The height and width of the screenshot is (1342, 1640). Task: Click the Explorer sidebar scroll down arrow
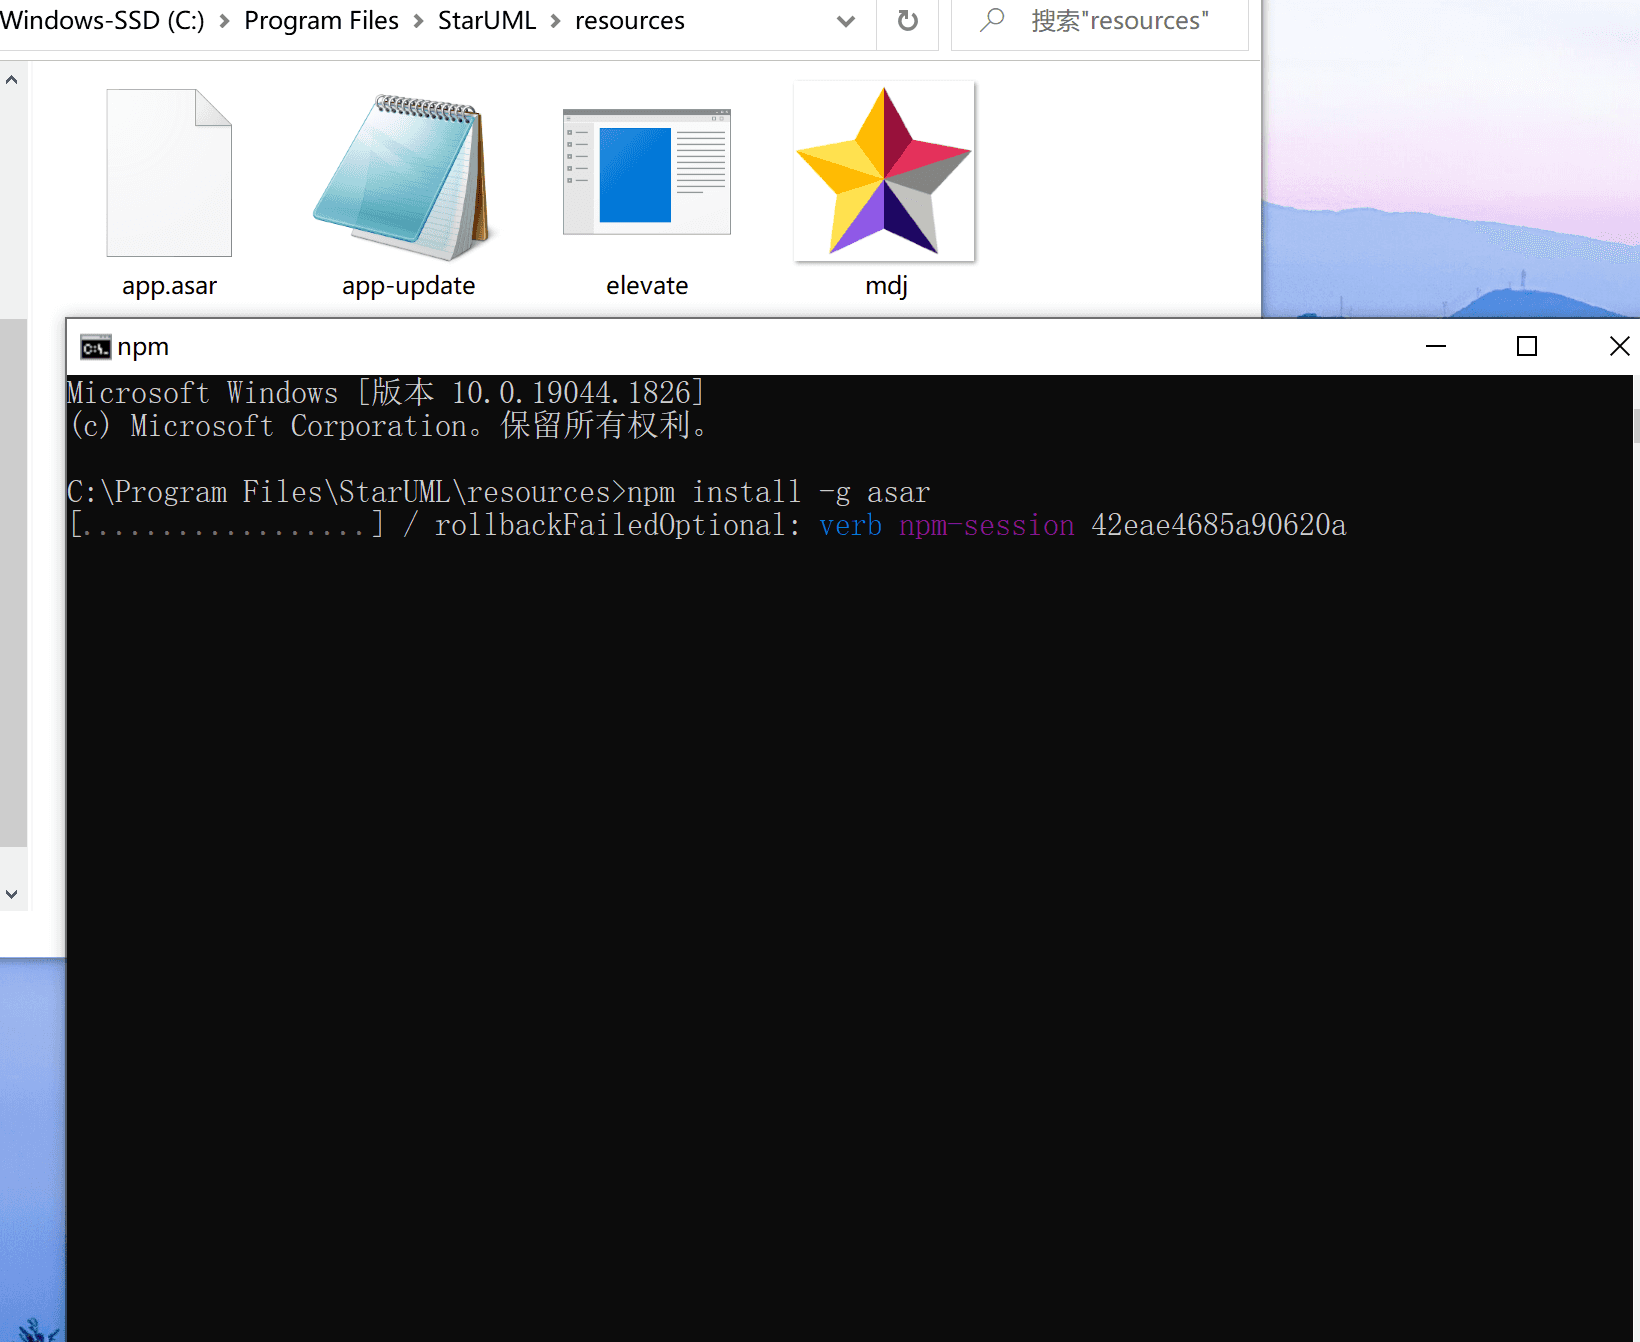(x=12, y=894)
